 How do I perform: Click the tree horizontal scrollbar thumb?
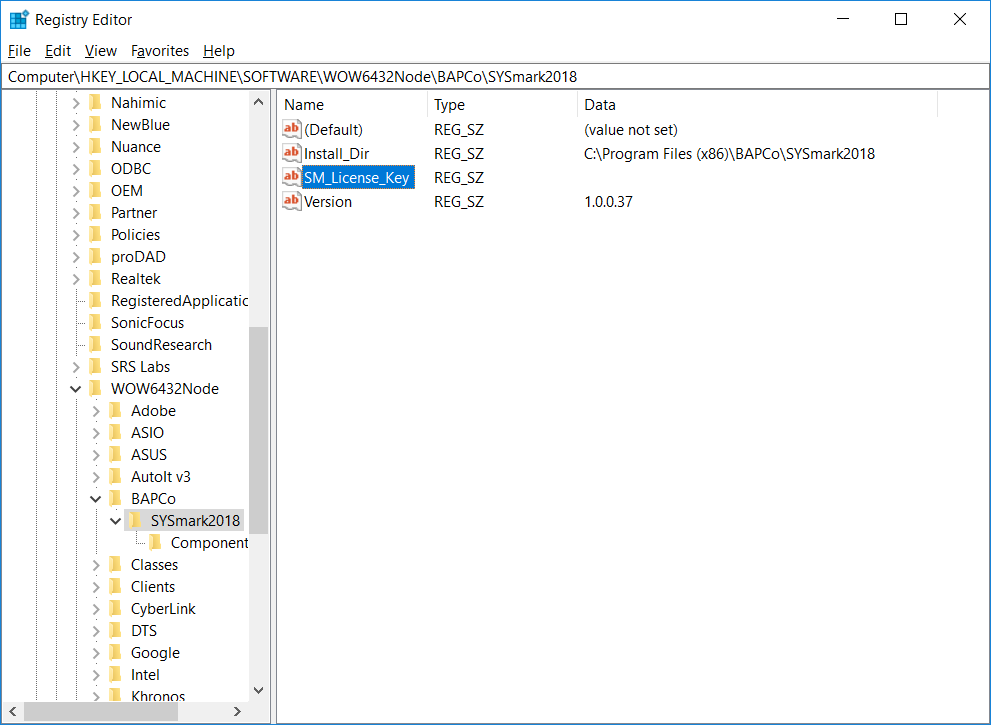101,712
